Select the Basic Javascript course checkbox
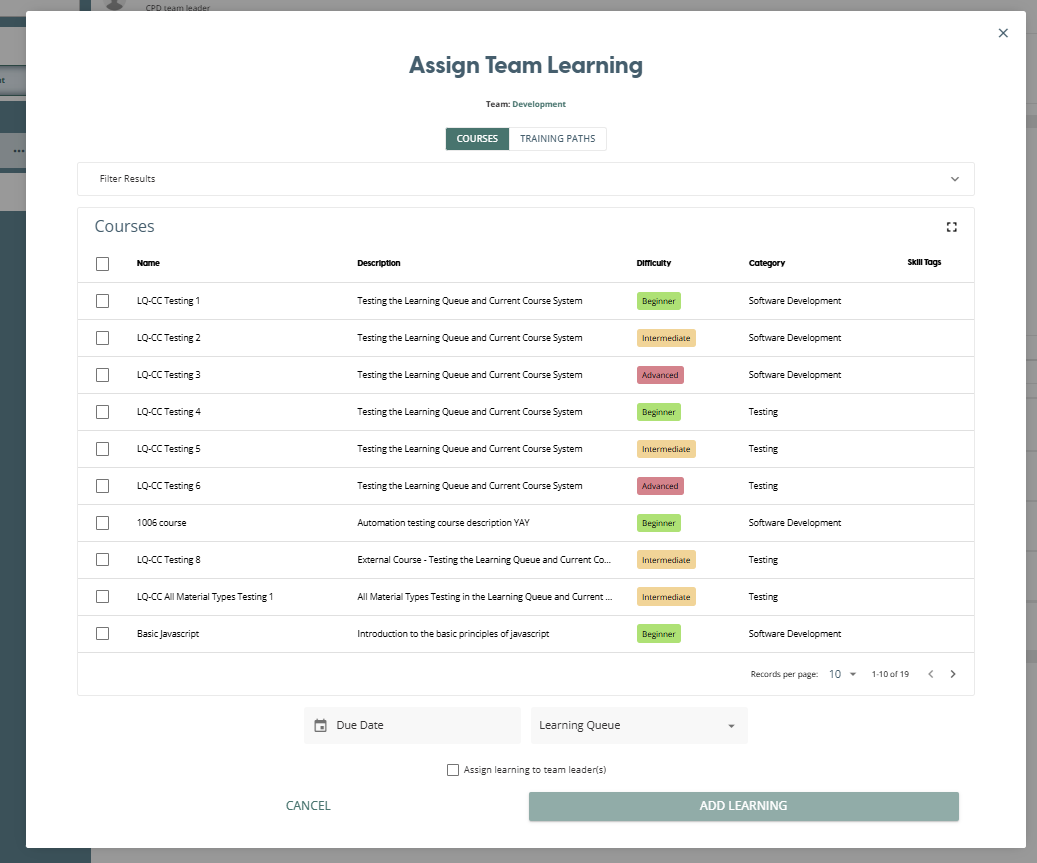 [103, 634]
